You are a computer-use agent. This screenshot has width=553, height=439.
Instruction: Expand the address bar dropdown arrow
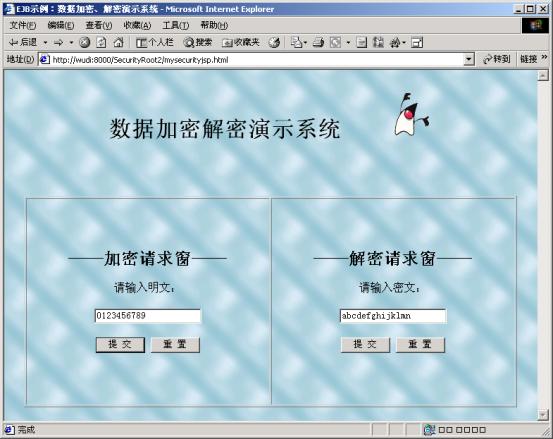pos(468,60)
